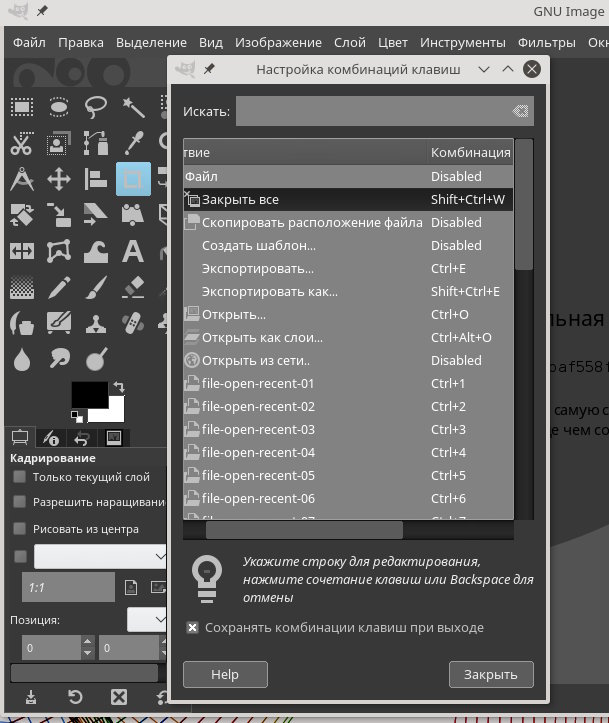609x723 pixels.
Task: Select the highlighted Crop tool
Action: pos(133,179)
